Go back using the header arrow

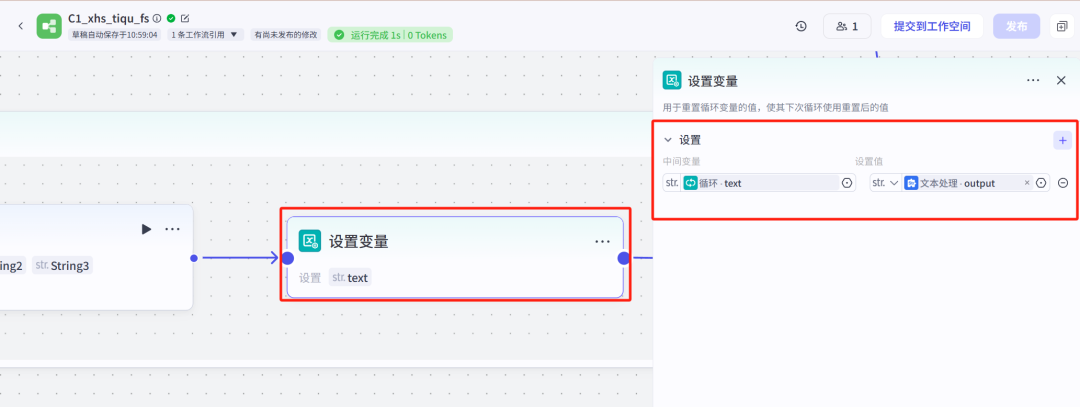[x=20, y=26]
